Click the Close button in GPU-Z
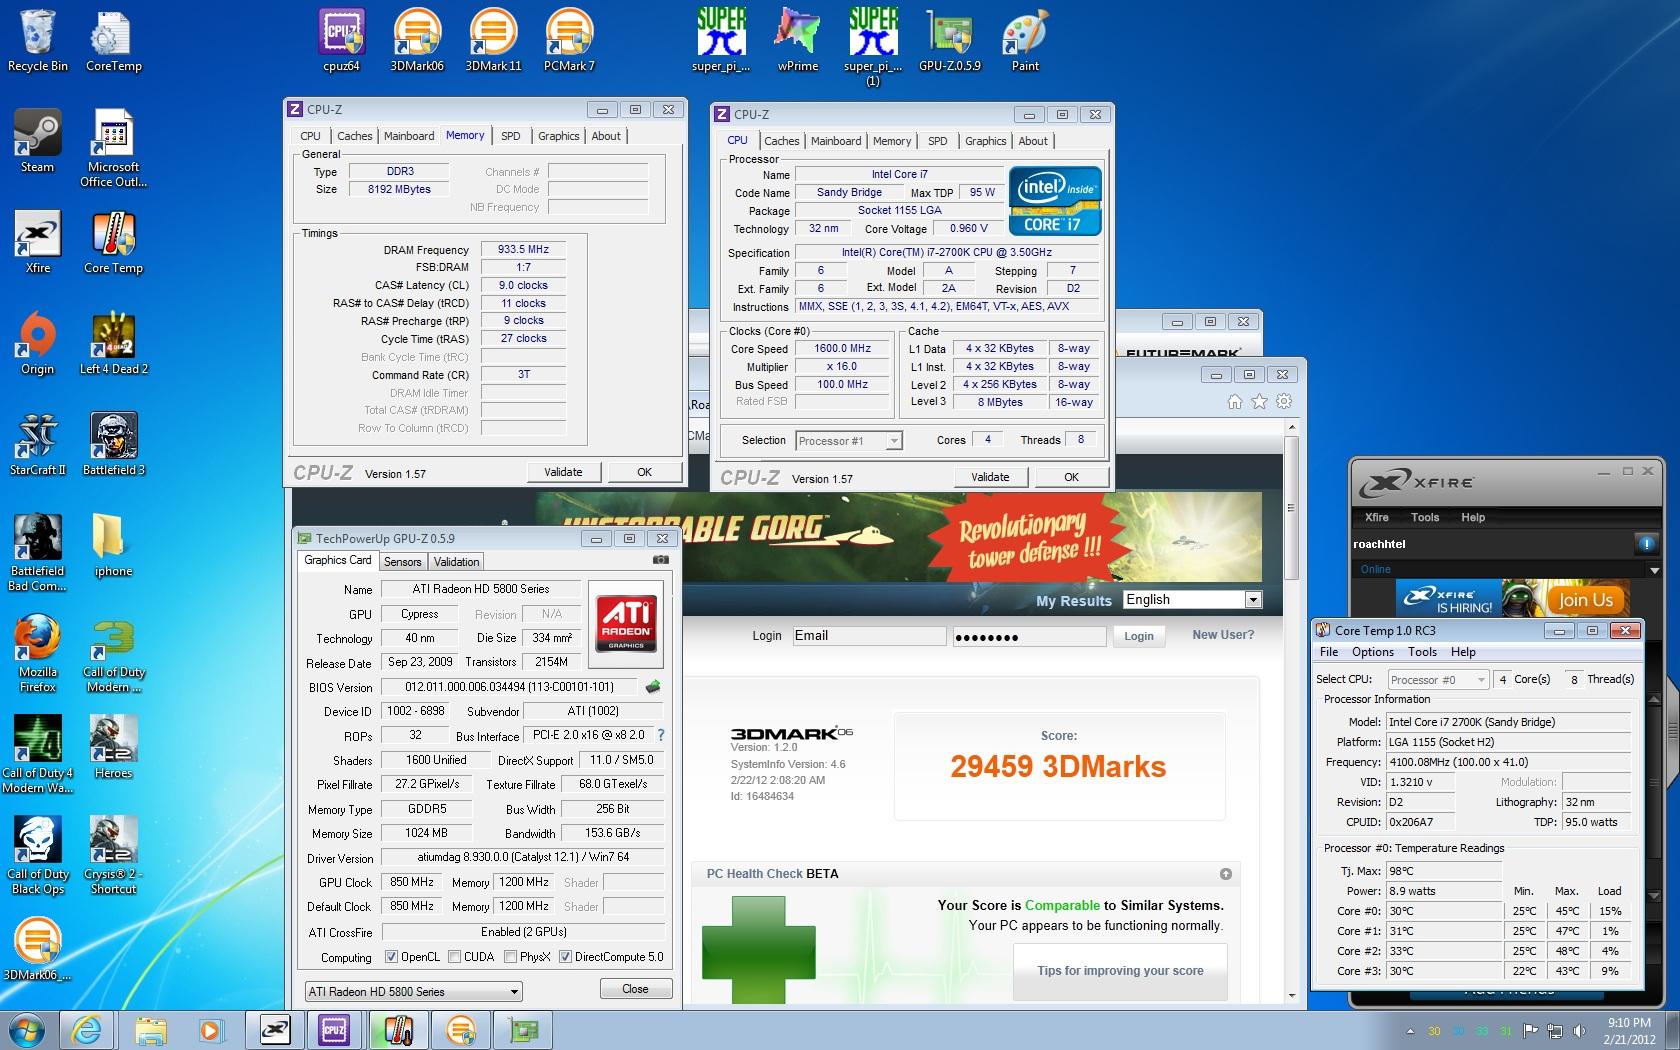This screenshot has height=1050, width=1680. 635,989
